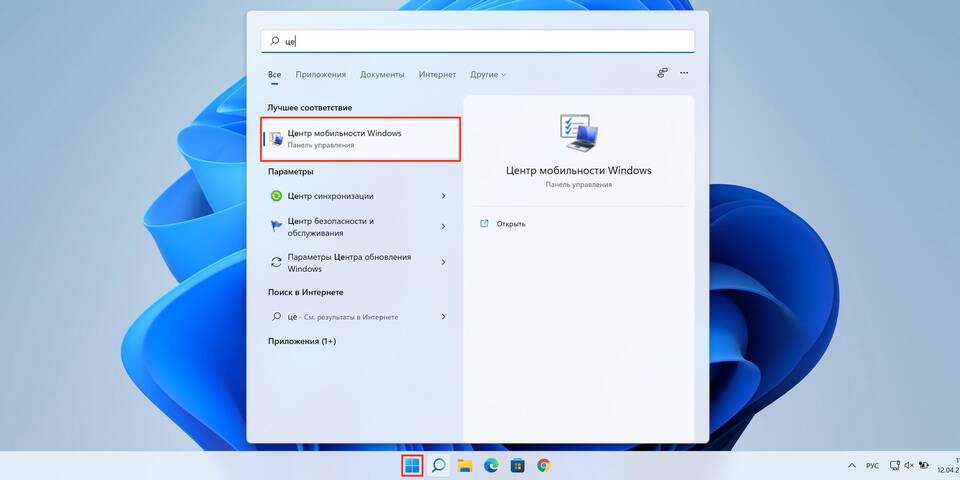Click the network tray icon
The height and width of the screenshot is (480, 960).
pyautogui.click(x=895, y=466)
